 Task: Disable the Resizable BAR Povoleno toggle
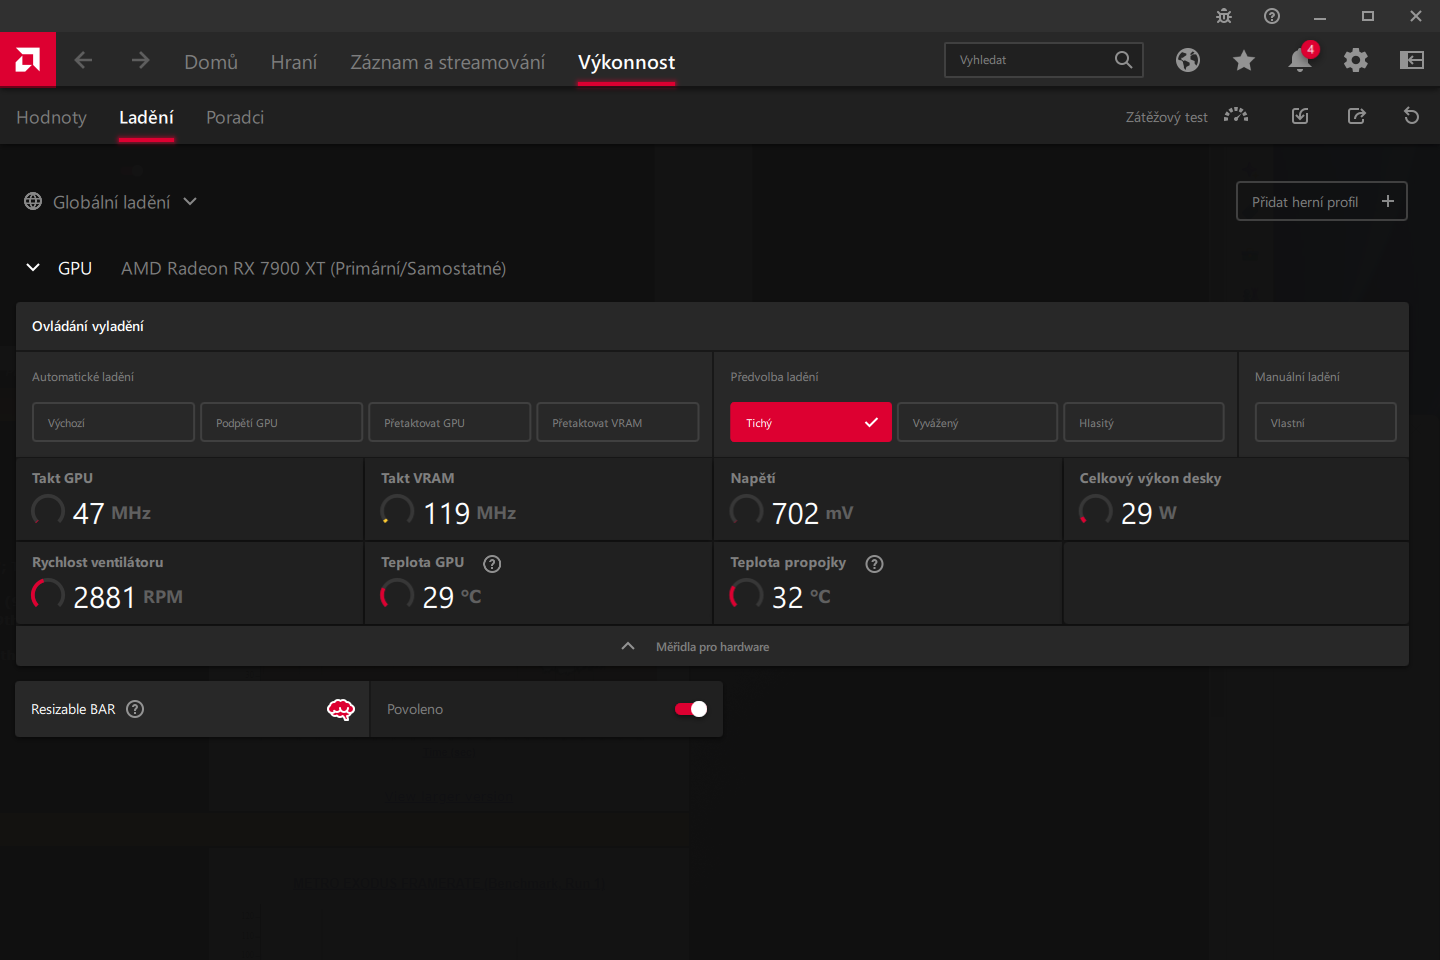(691, 709)
